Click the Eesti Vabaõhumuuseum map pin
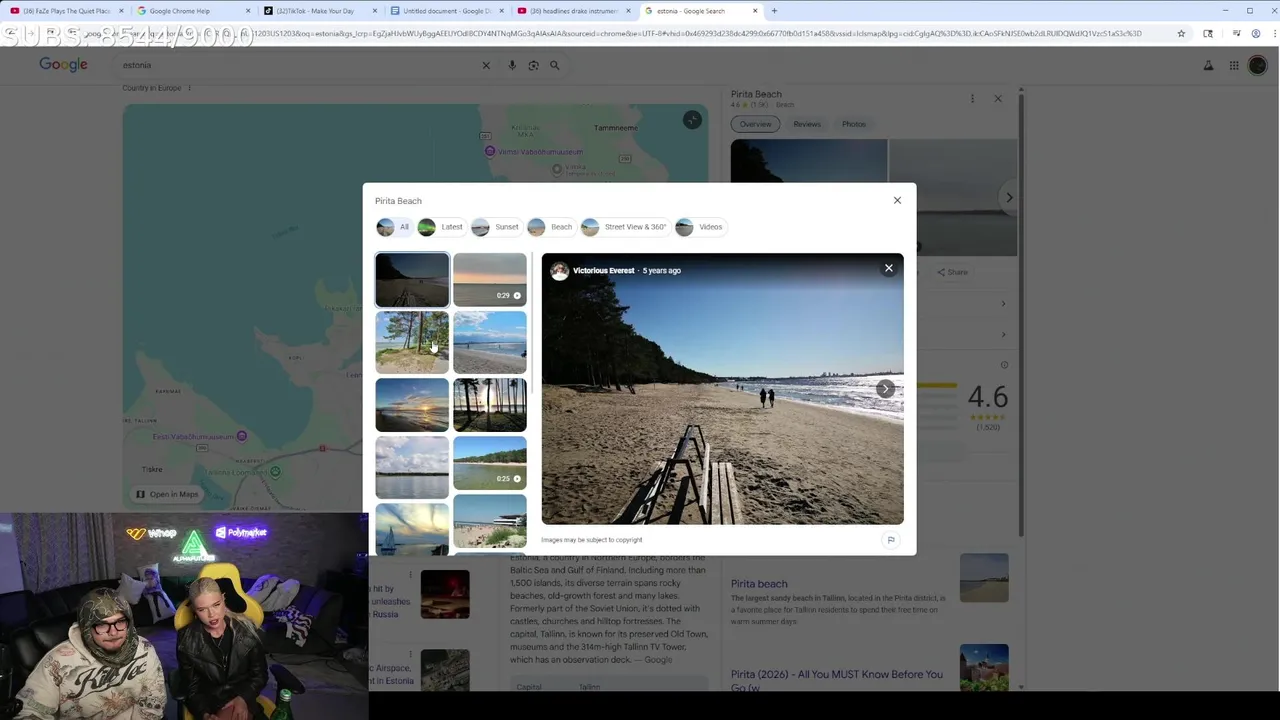 tap(242, 436)
